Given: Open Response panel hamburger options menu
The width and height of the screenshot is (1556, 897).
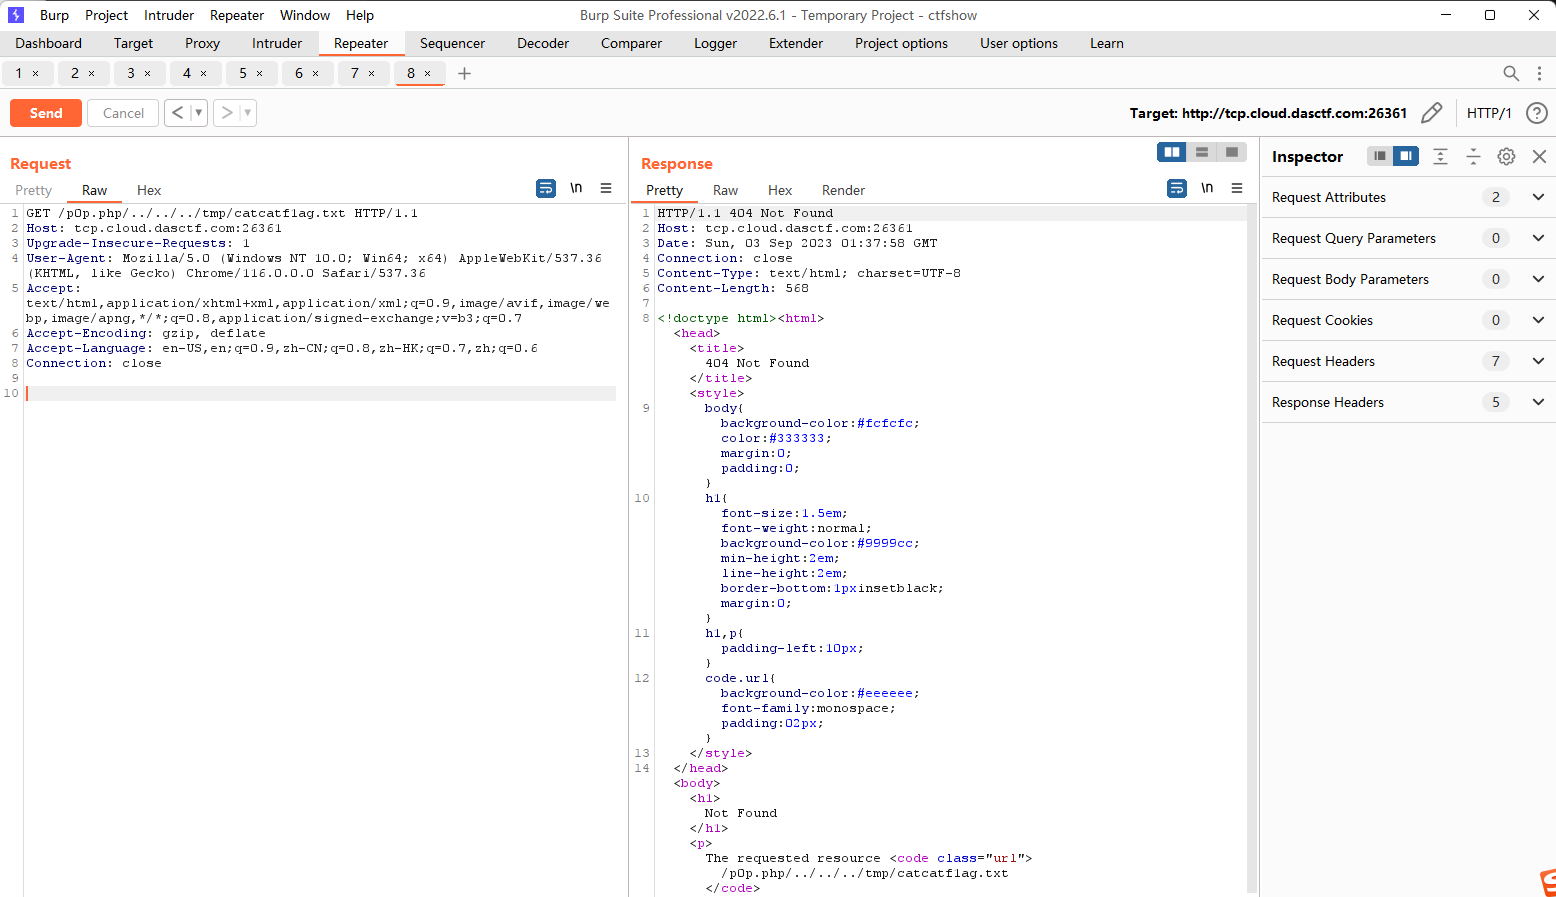Looking at the screenshot, I should 1237,188.
